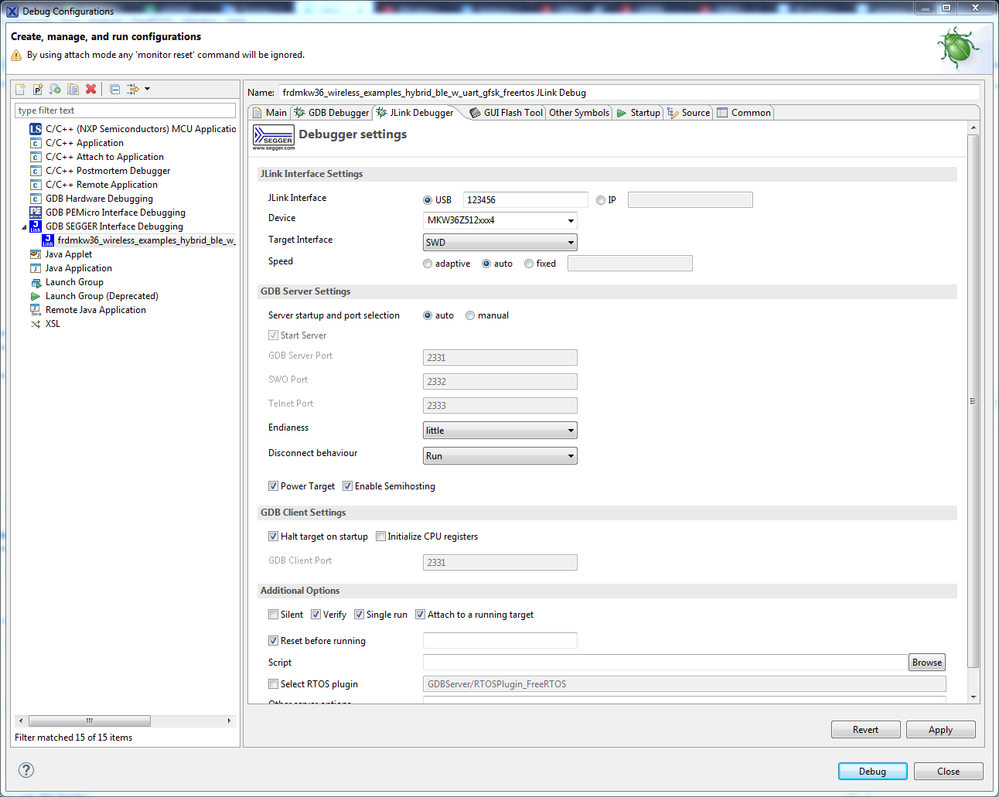Viewport: 999px width, 797px height.
Task: Enable the Silent checkbox
Action: (273, 615)
